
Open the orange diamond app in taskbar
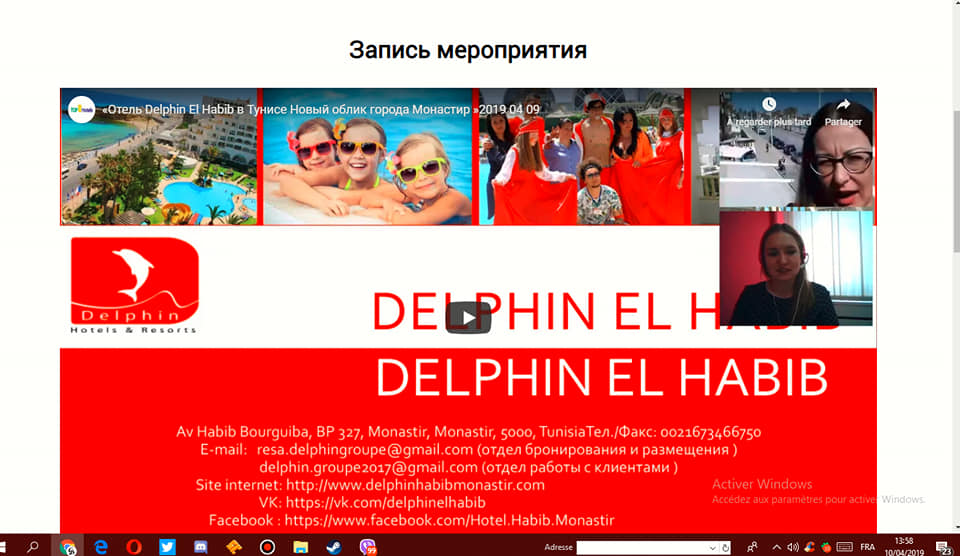(234, 547)
